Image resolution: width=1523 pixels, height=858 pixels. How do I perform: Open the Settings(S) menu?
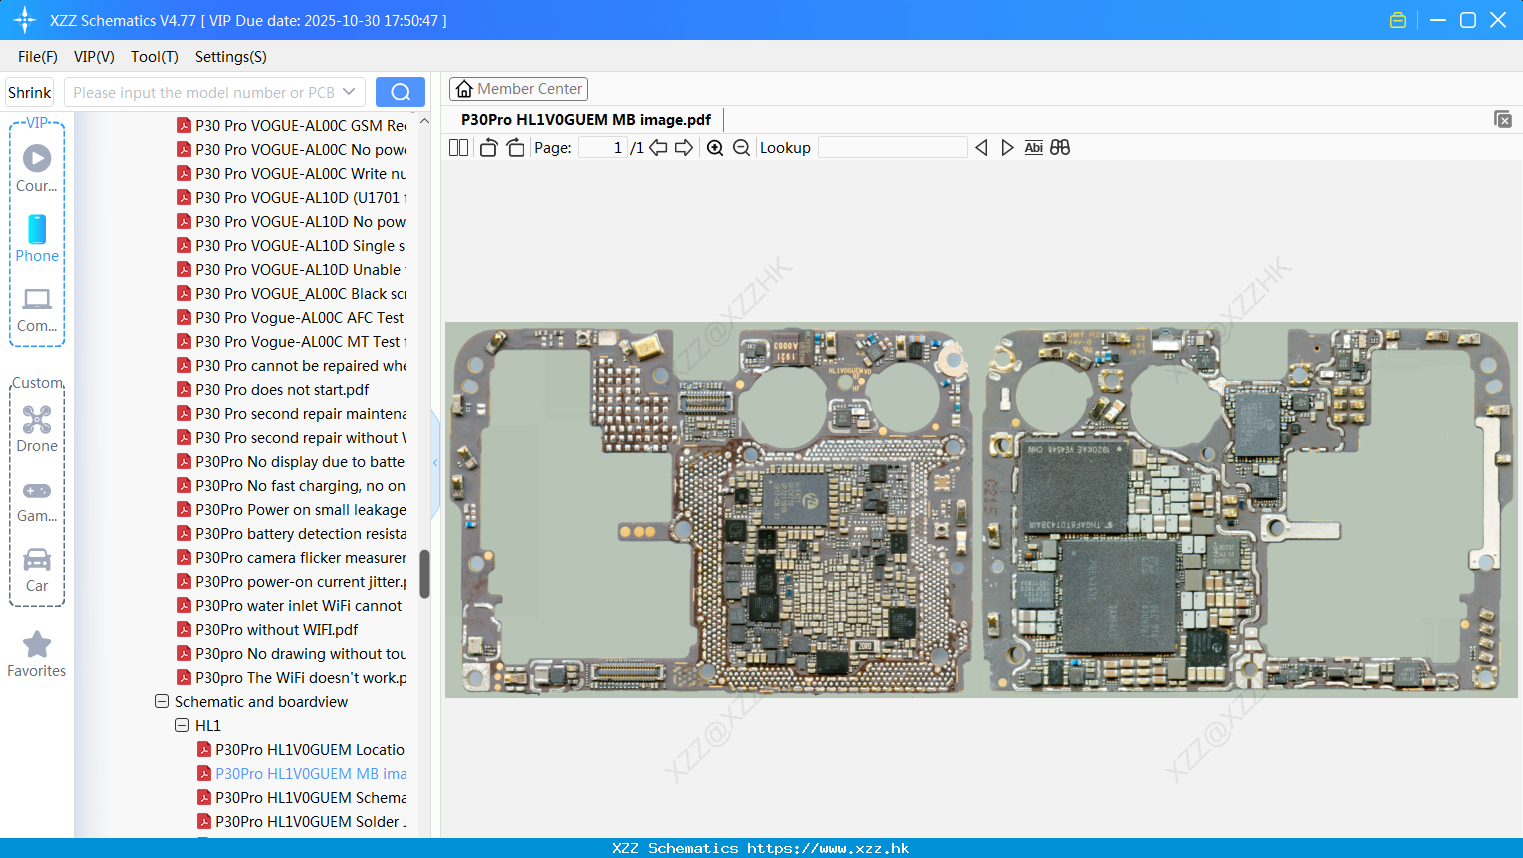tap(231, 57)
